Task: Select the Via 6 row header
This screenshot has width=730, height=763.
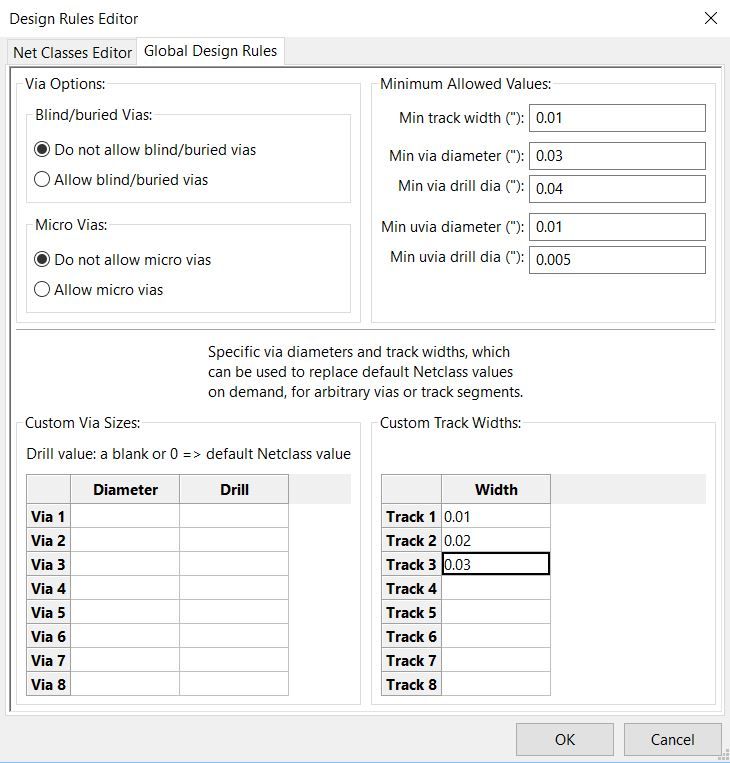Action: [48, 636]
